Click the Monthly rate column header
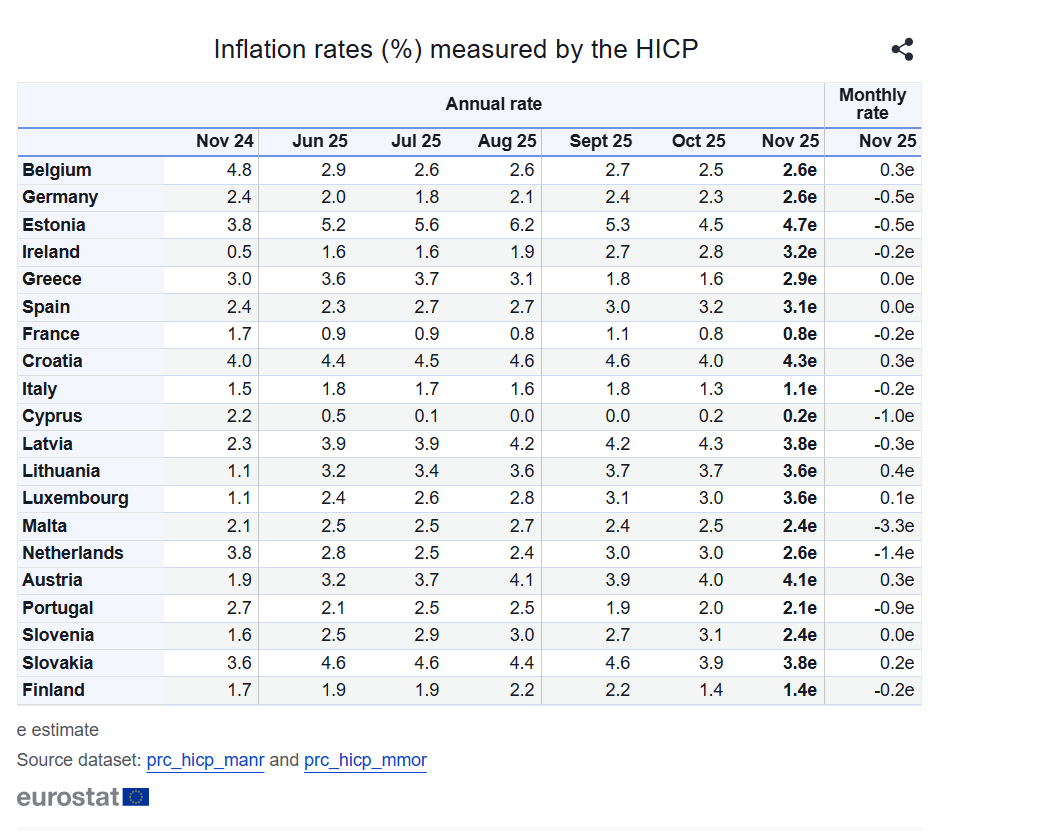 (x=872, y=104)
